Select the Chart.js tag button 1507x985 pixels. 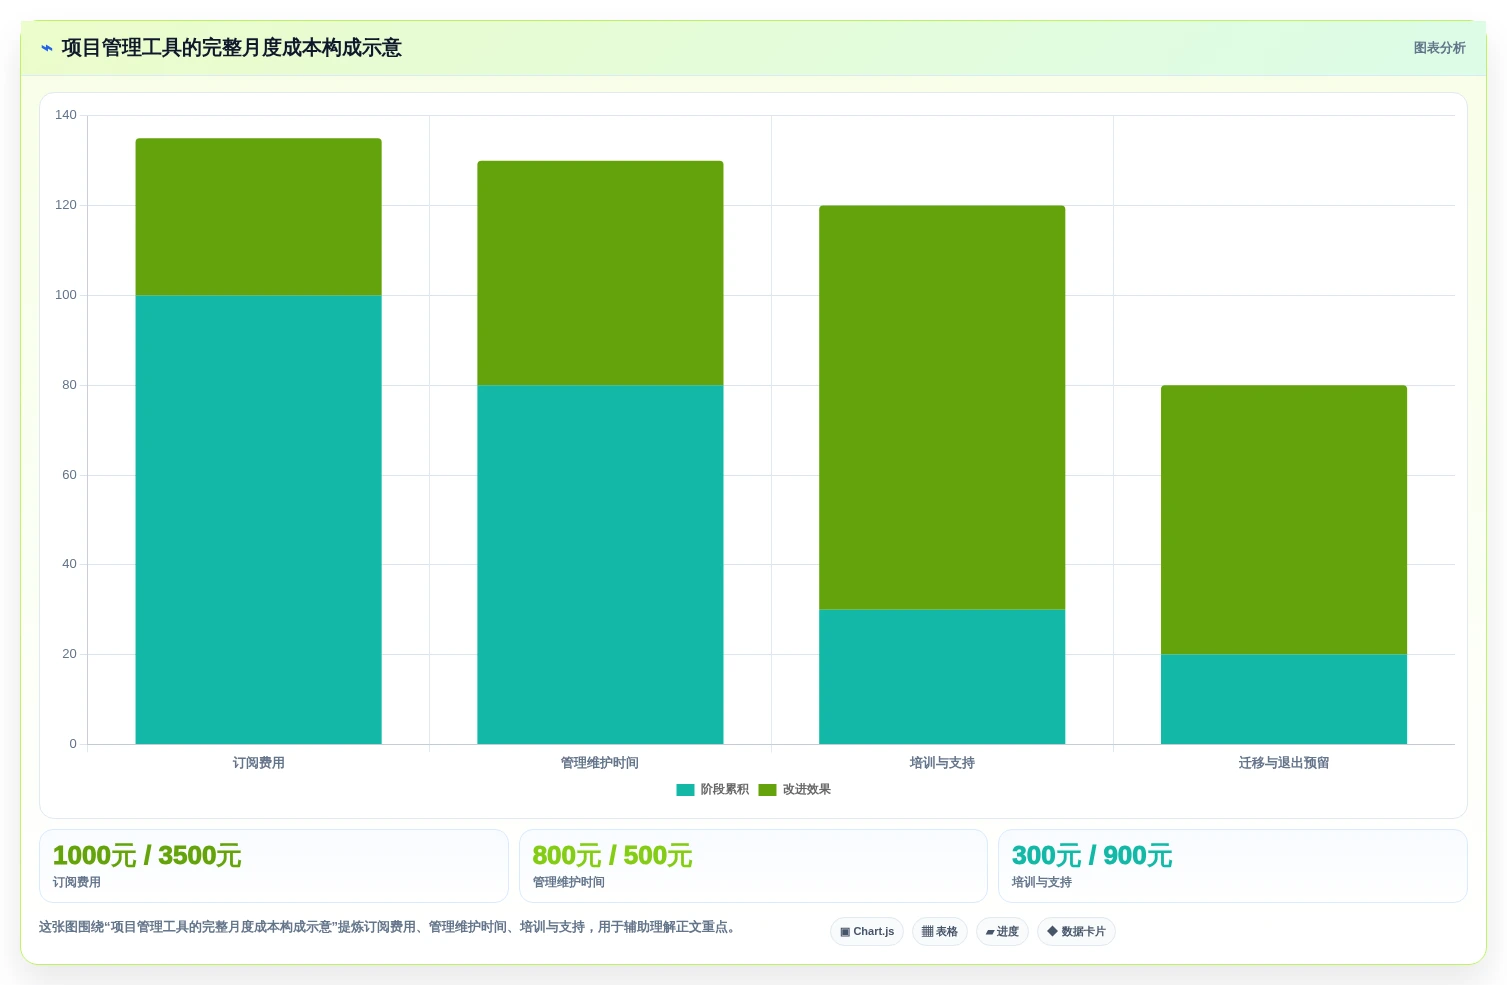click(x=867, y=932)
